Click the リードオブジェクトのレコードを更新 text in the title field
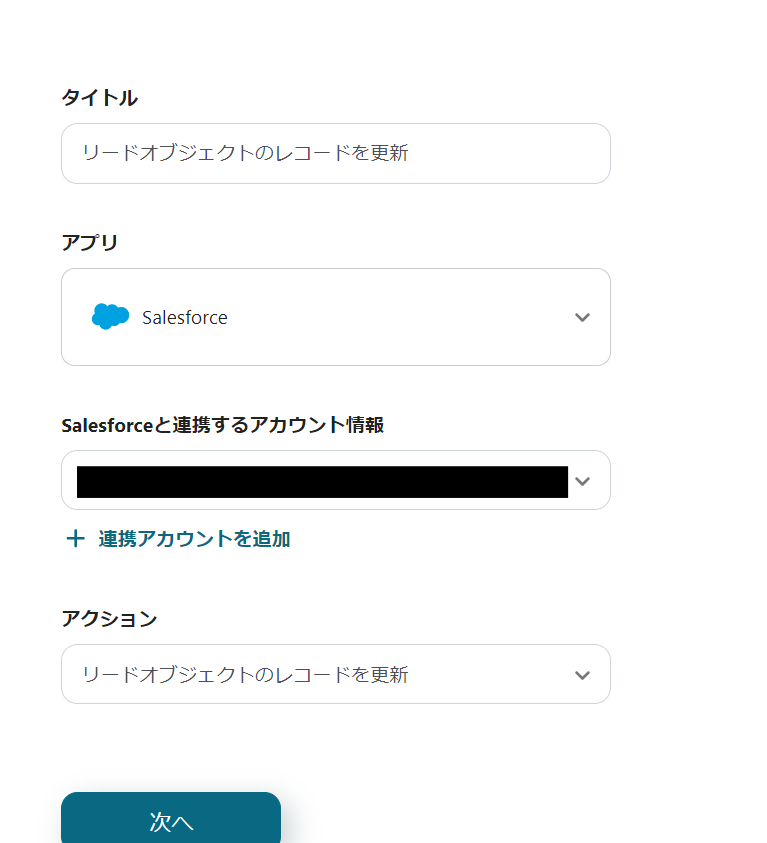 (245, 153)
